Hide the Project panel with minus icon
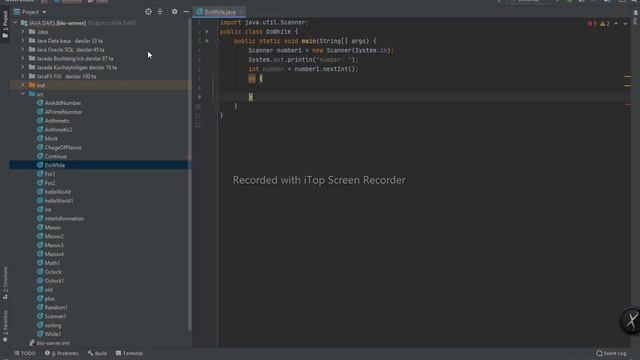 coord(186,12)
